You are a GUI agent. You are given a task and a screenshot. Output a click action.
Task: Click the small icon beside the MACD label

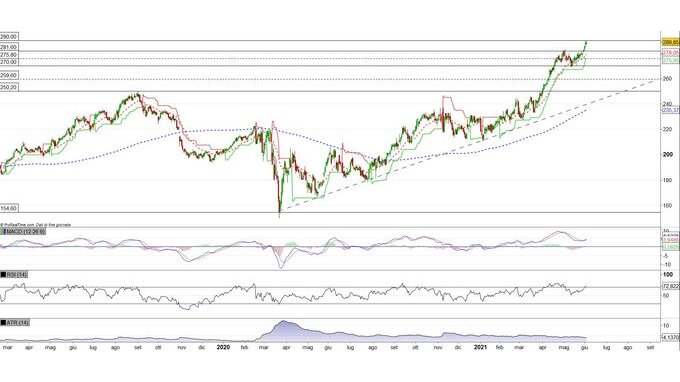click(3, 232)
